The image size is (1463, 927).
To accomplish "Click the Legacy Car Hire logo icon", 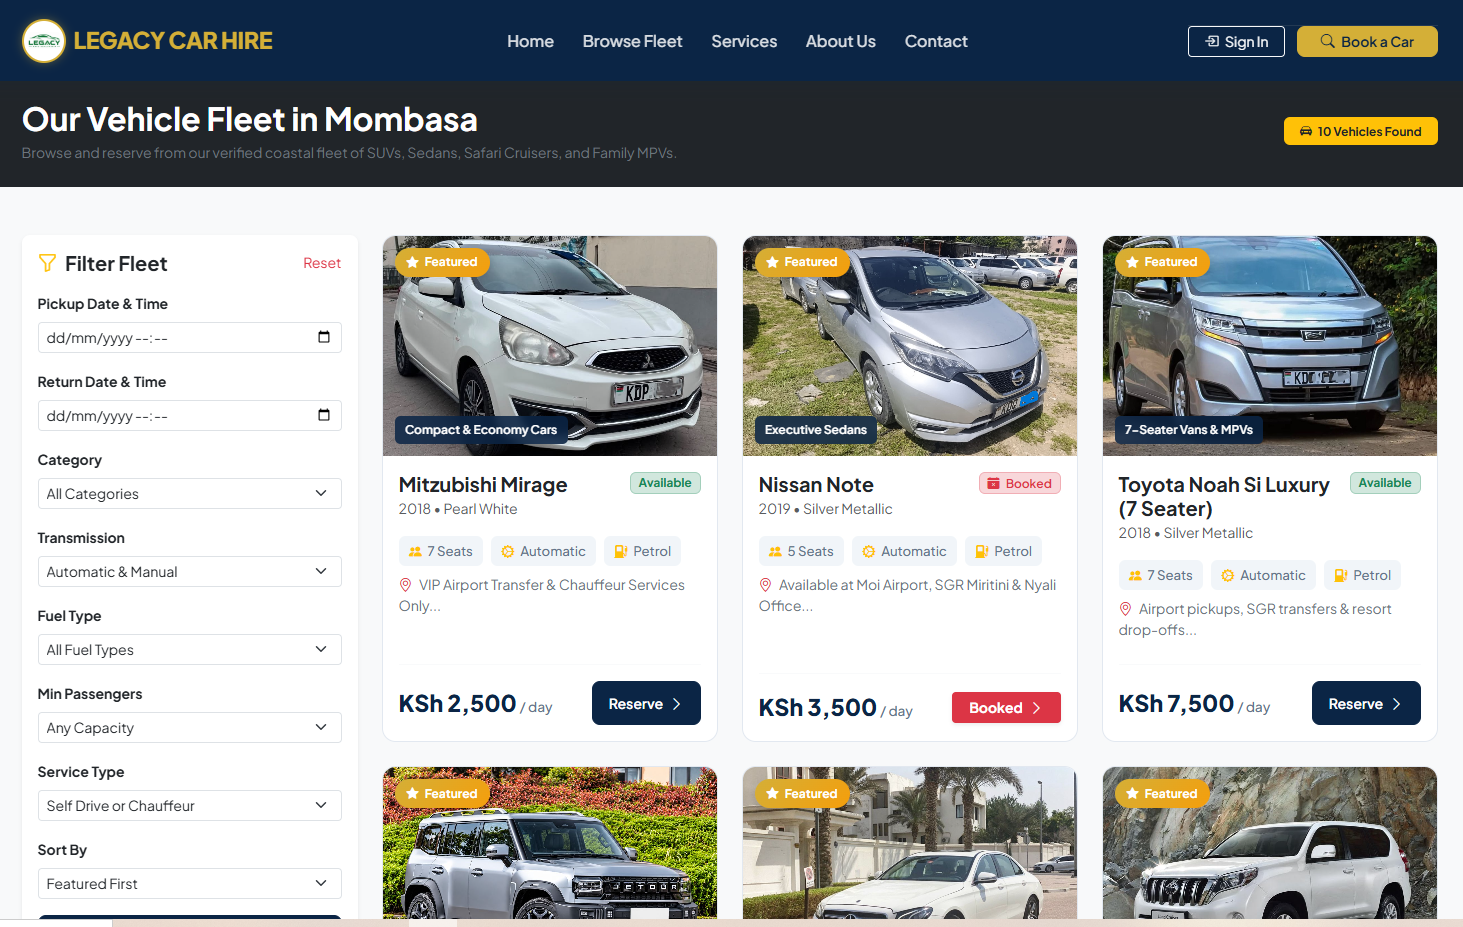I will tap(44, 41).
